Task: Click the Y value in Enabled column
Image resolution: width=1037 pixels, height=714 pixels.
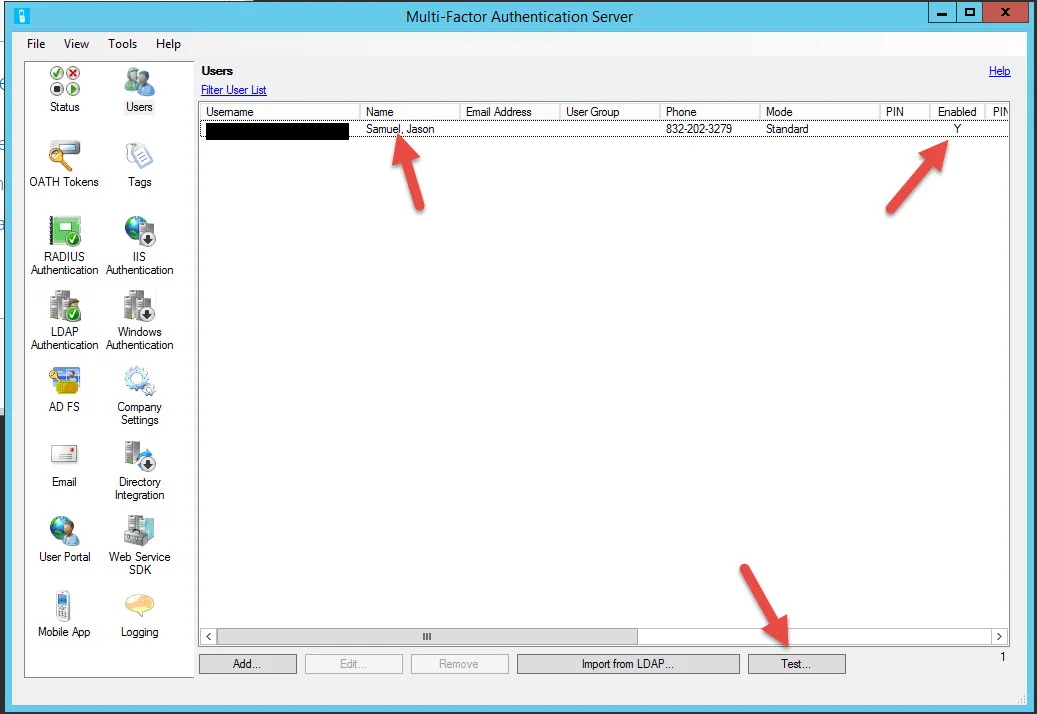Action: pos(957,129)
